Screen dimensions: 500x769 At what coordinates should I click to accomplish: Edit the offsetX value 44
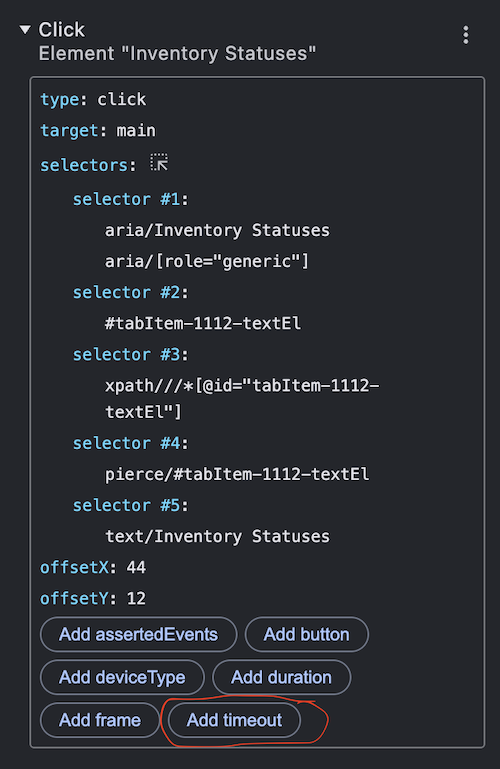[x=136, y=567]
